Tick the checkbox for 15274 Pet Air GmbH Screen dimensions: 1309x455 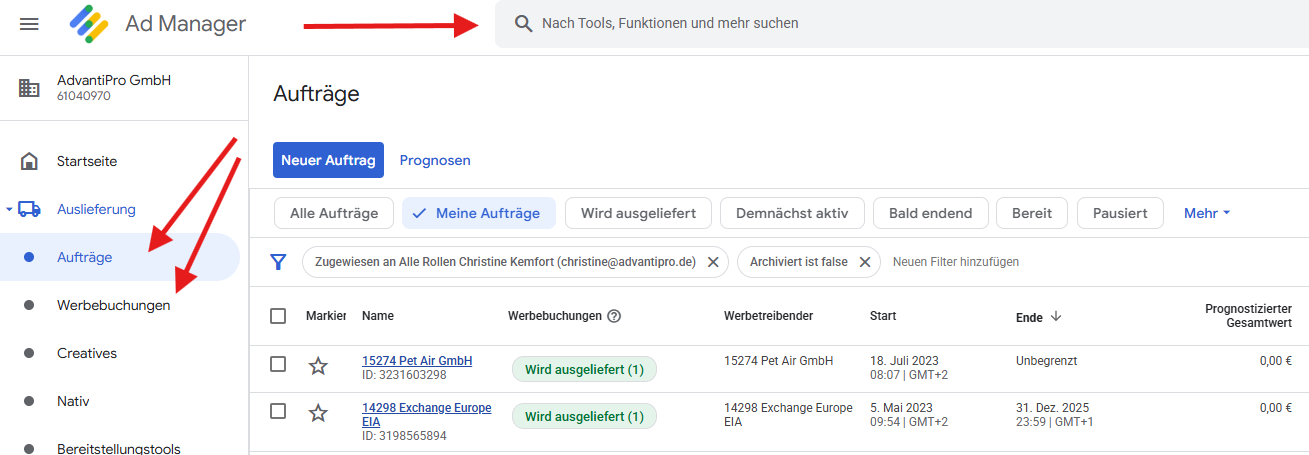pyautogui.click(x=278, y=364)
